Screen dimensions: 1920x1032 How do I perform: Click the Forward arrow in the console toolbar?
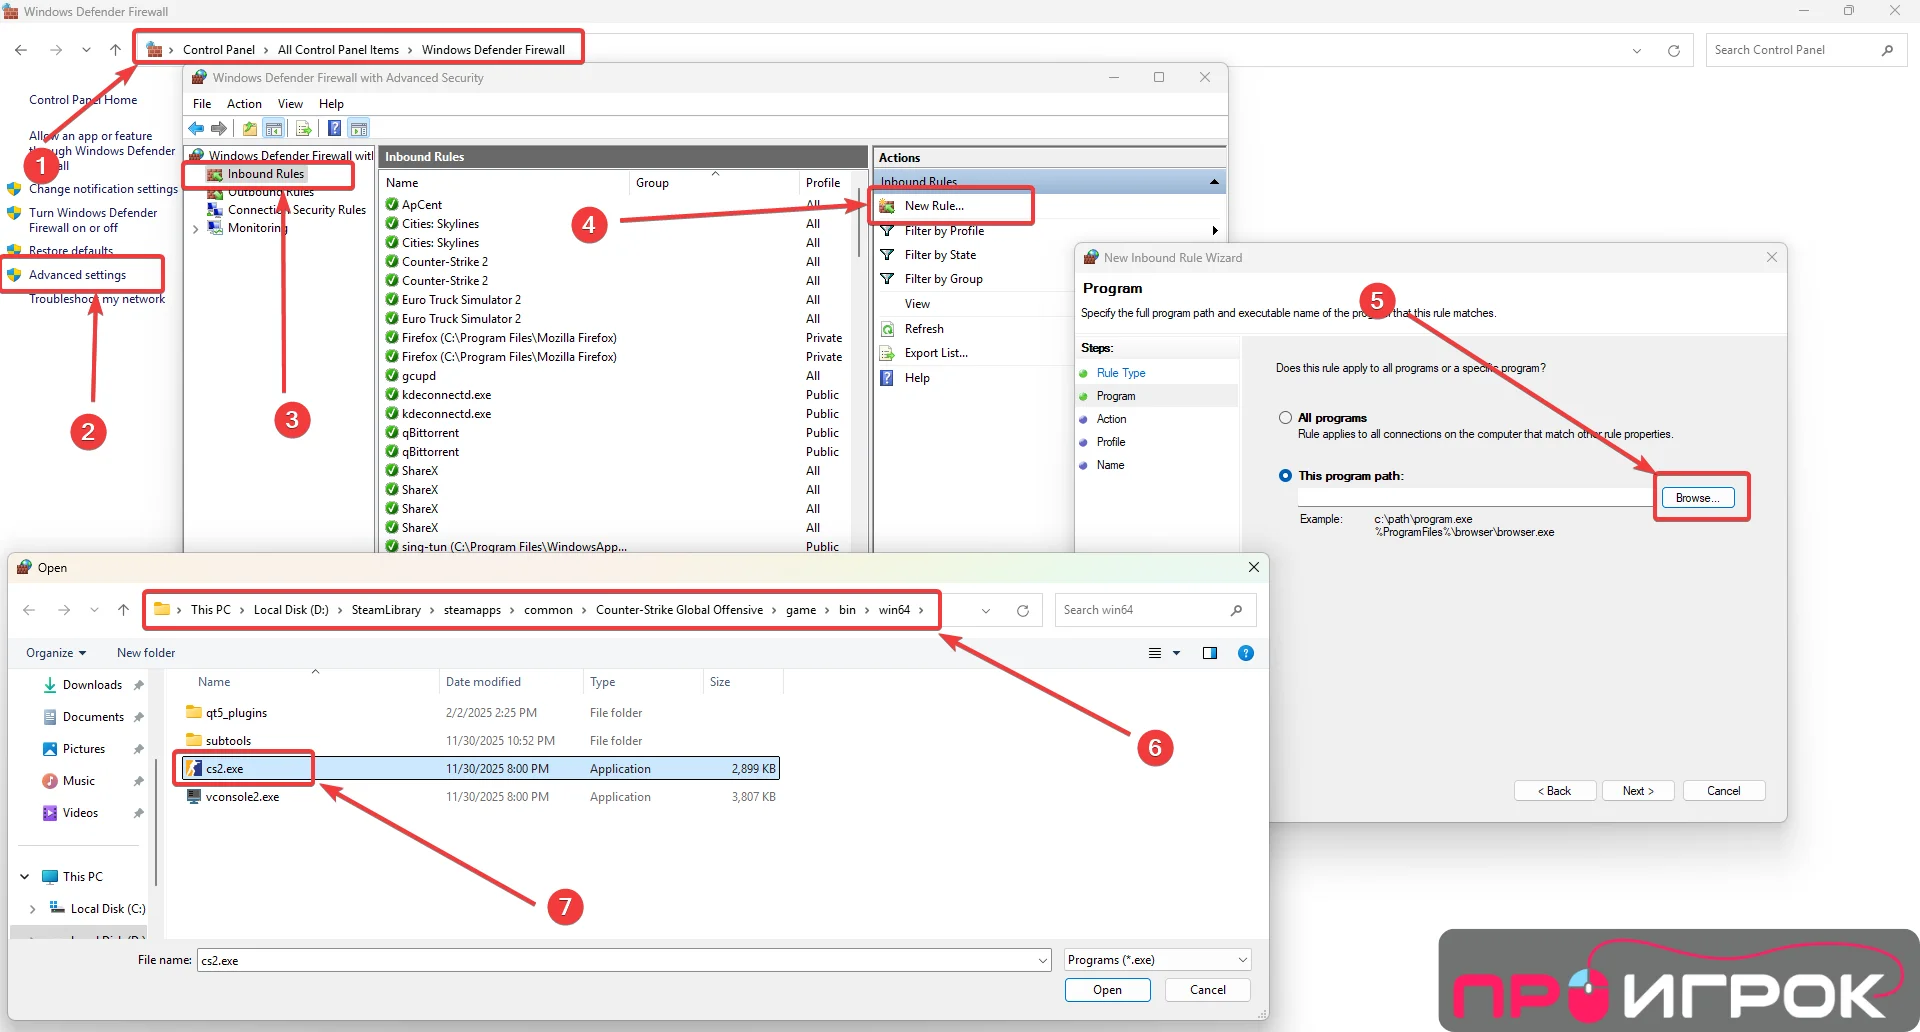pos(220,128)
